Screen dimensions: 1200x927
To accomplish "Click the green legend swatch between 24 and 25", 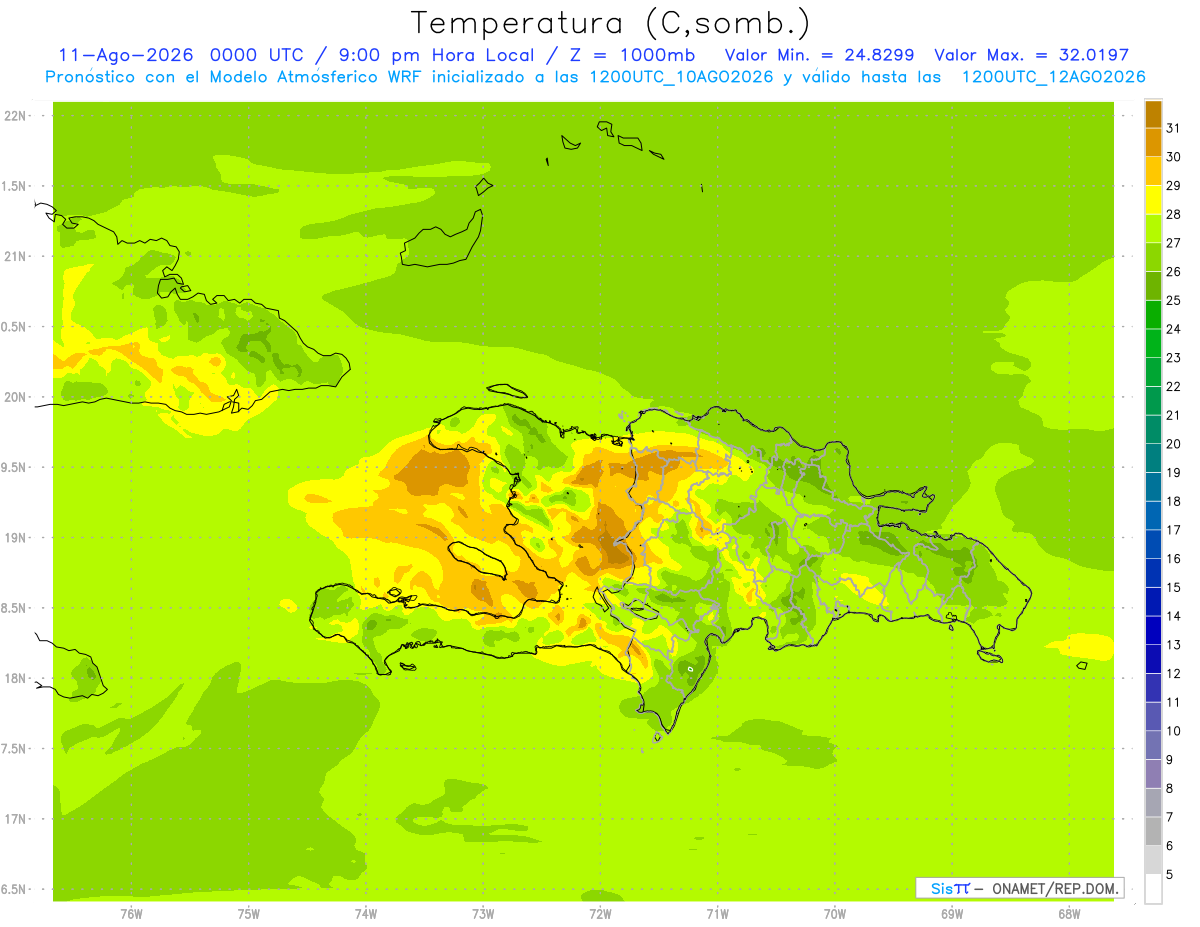I will (x=1153, y=315).
